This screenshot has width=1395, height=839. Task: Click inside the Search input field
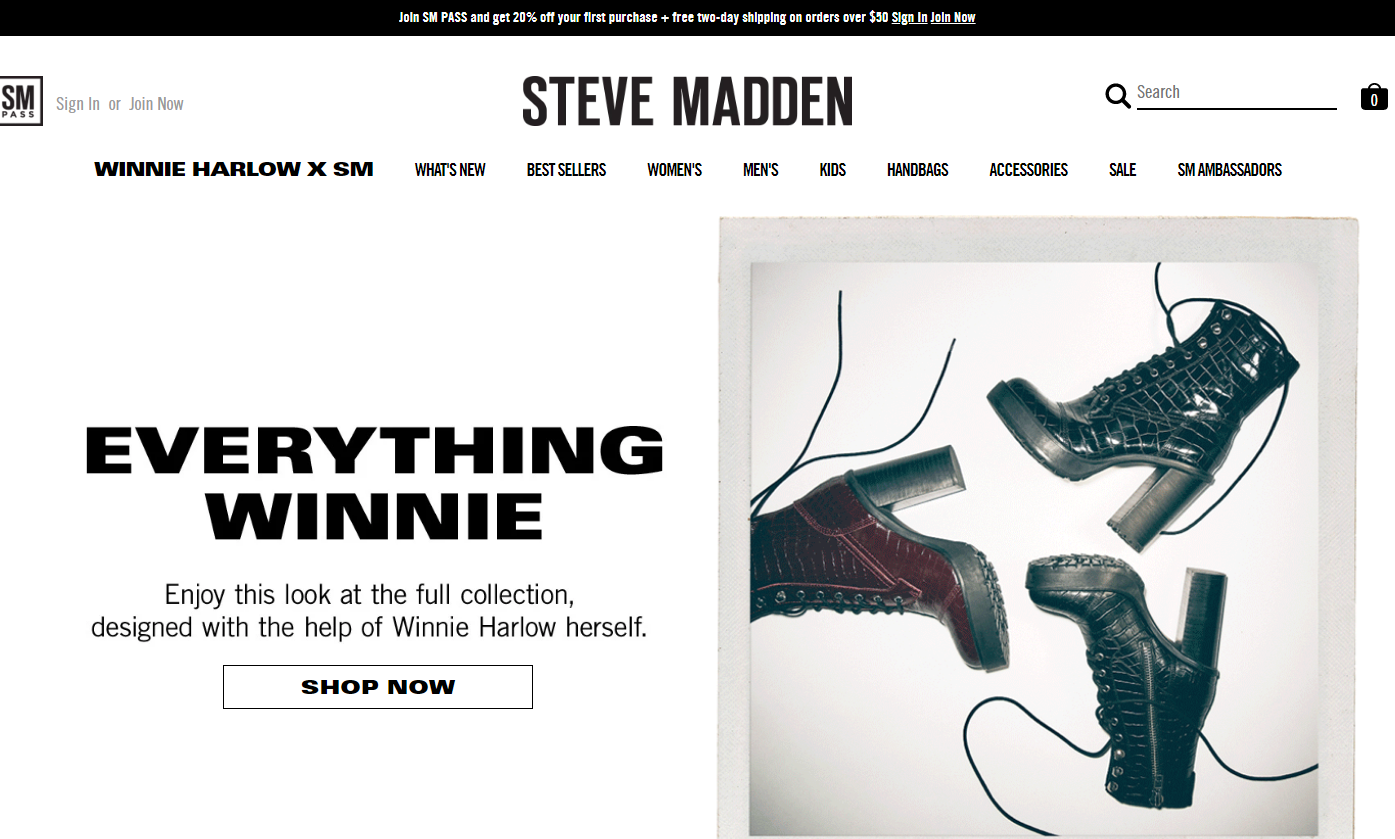[1236, 93]
